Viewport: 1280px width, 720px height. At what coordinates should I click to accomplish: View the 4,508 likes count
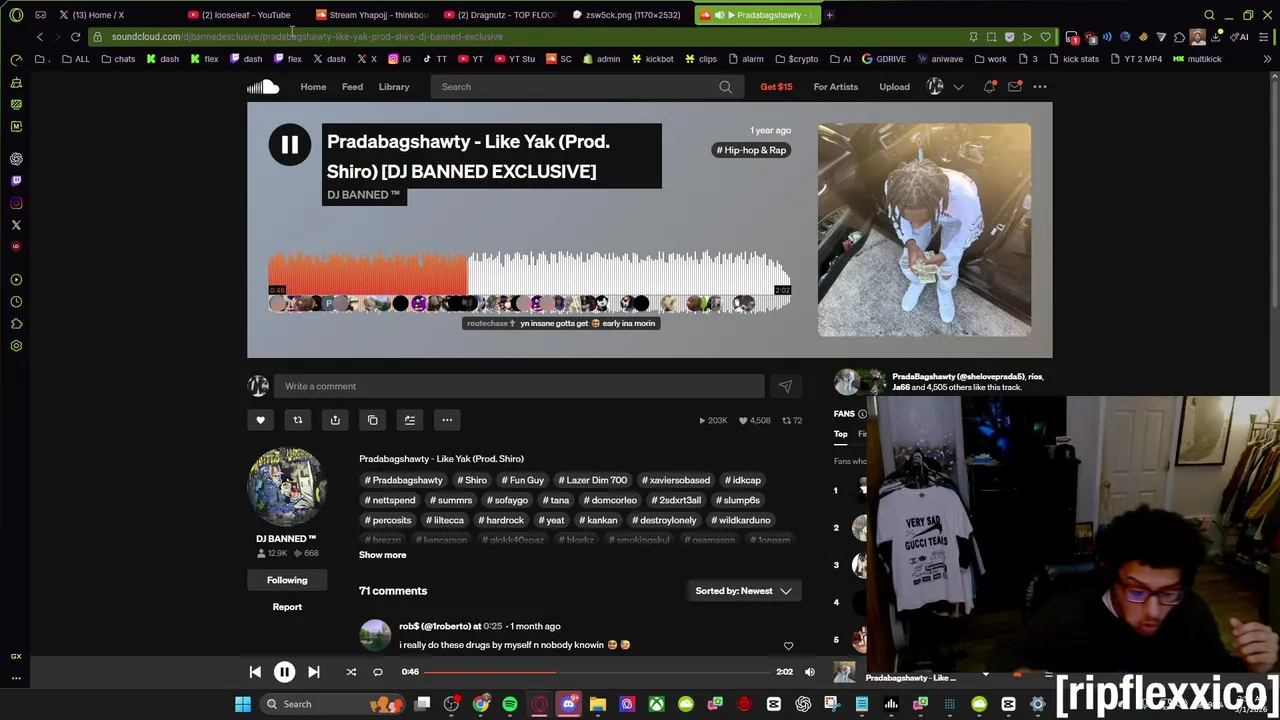click(754, 421)
